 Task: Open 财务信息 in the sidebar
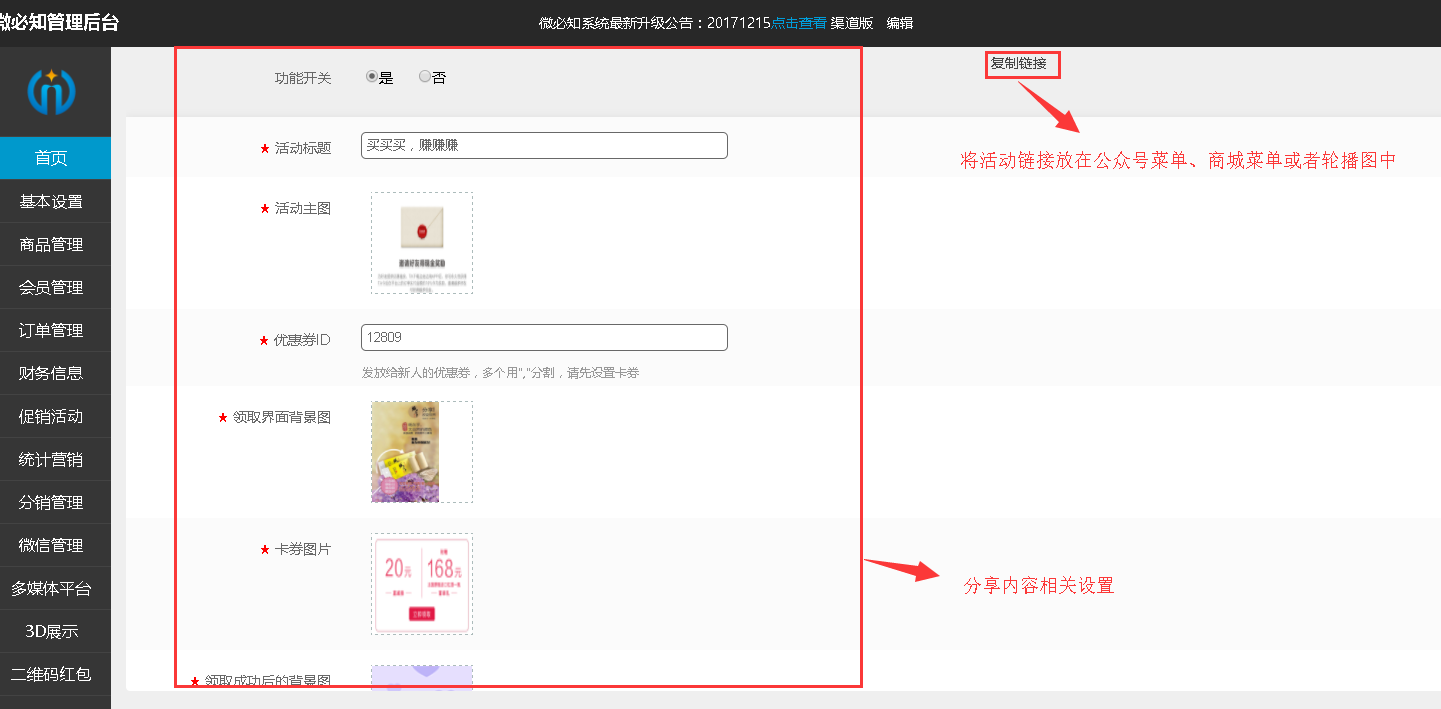[55, 373]
